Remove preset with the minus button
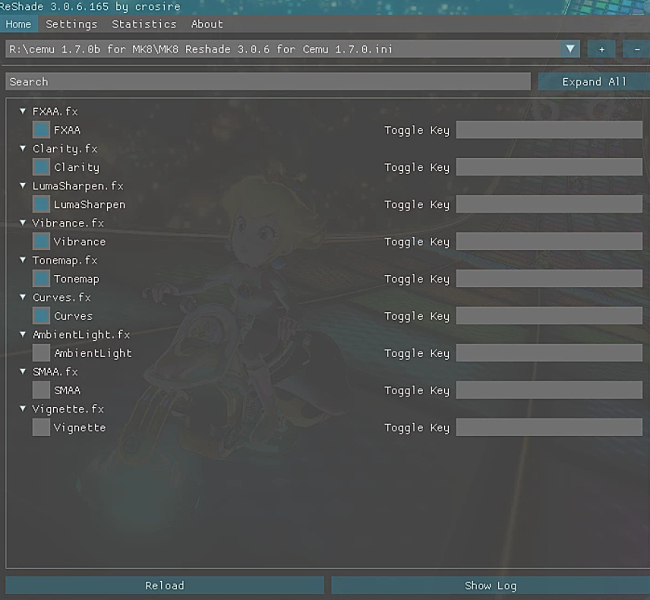This screenshot has width=650, height=600. tap(637, 49)
